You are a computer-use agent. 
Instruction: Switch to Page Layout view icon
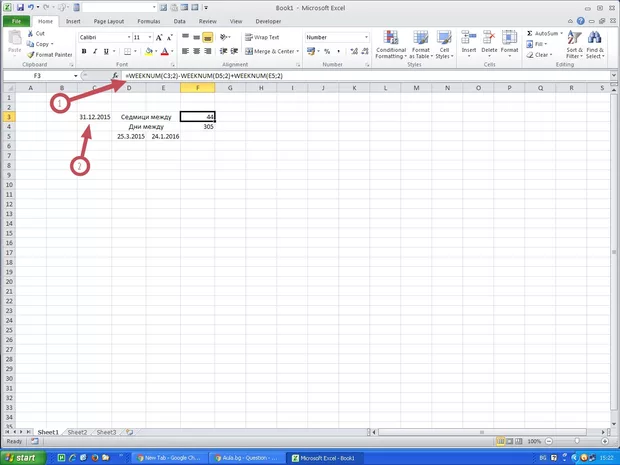pos(510,441)
